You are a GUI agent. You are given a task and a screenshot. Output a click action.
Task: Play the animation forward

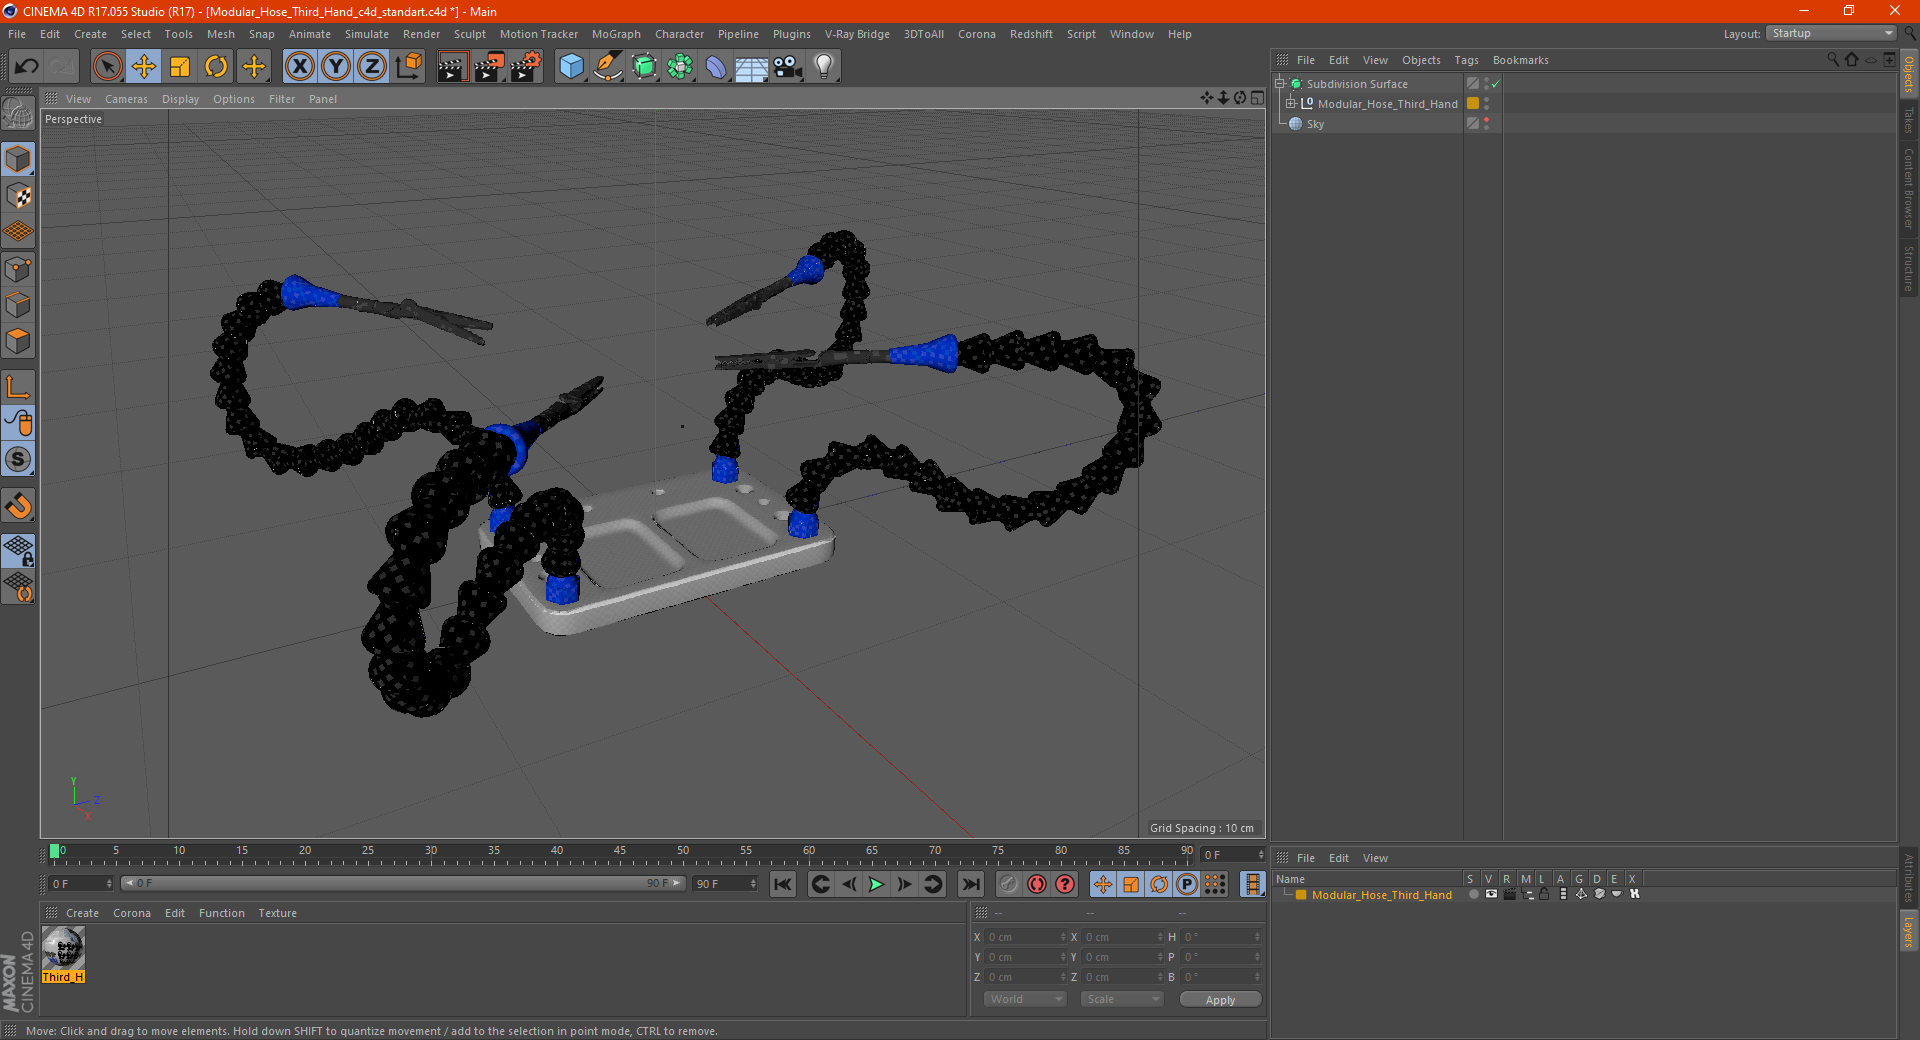(876, 884)
